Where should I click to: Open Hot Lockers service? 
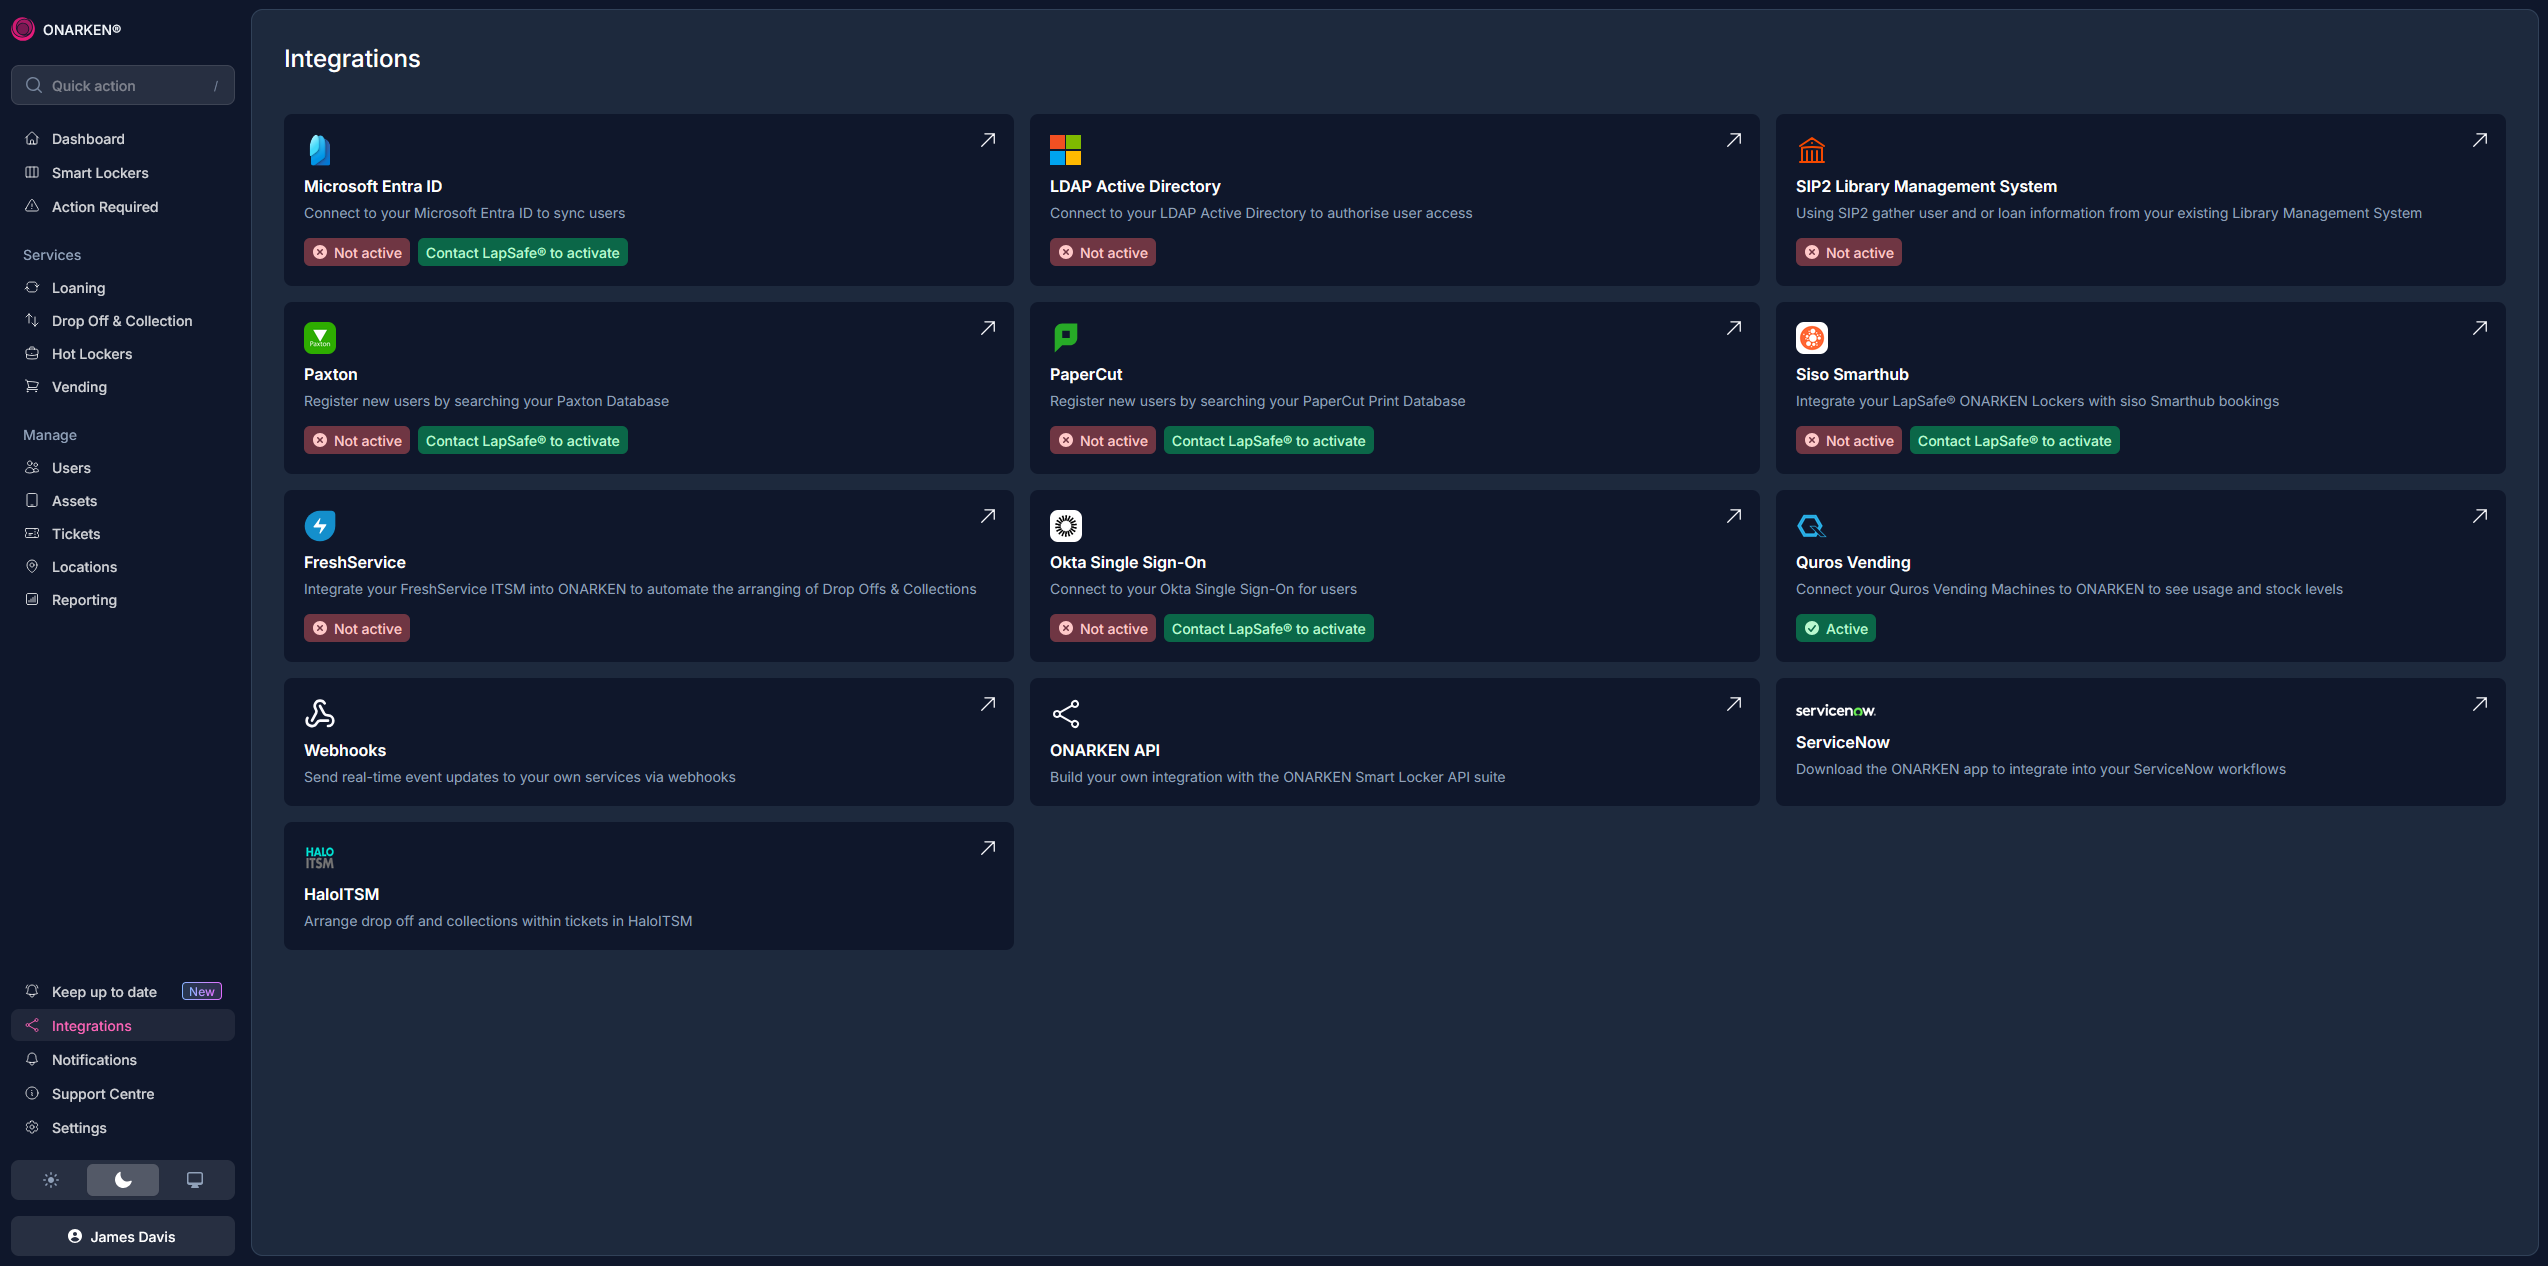(123, 354)
